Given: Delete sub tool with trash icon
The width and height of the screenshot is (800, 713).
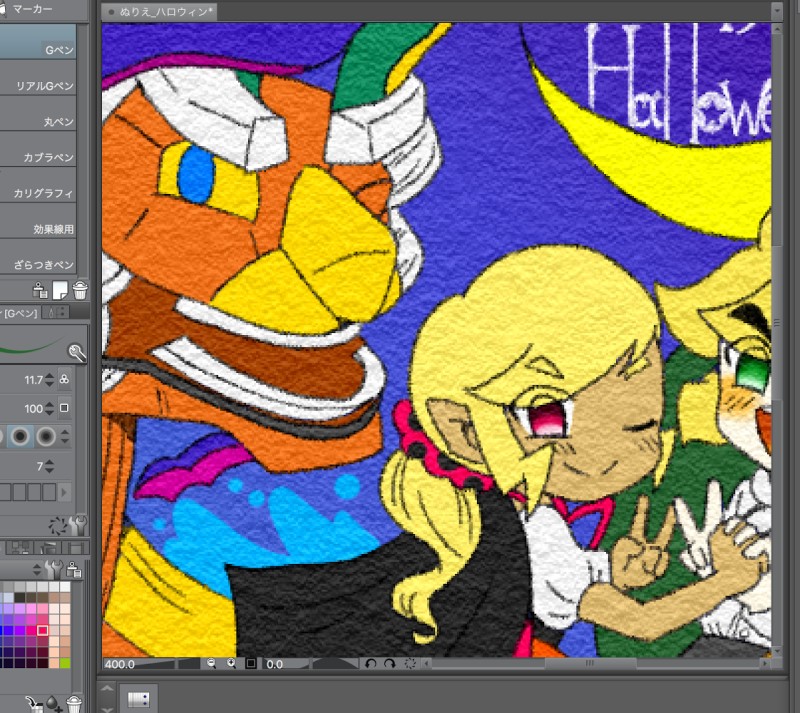Looking at the screenshot, I should pos(80,290).
